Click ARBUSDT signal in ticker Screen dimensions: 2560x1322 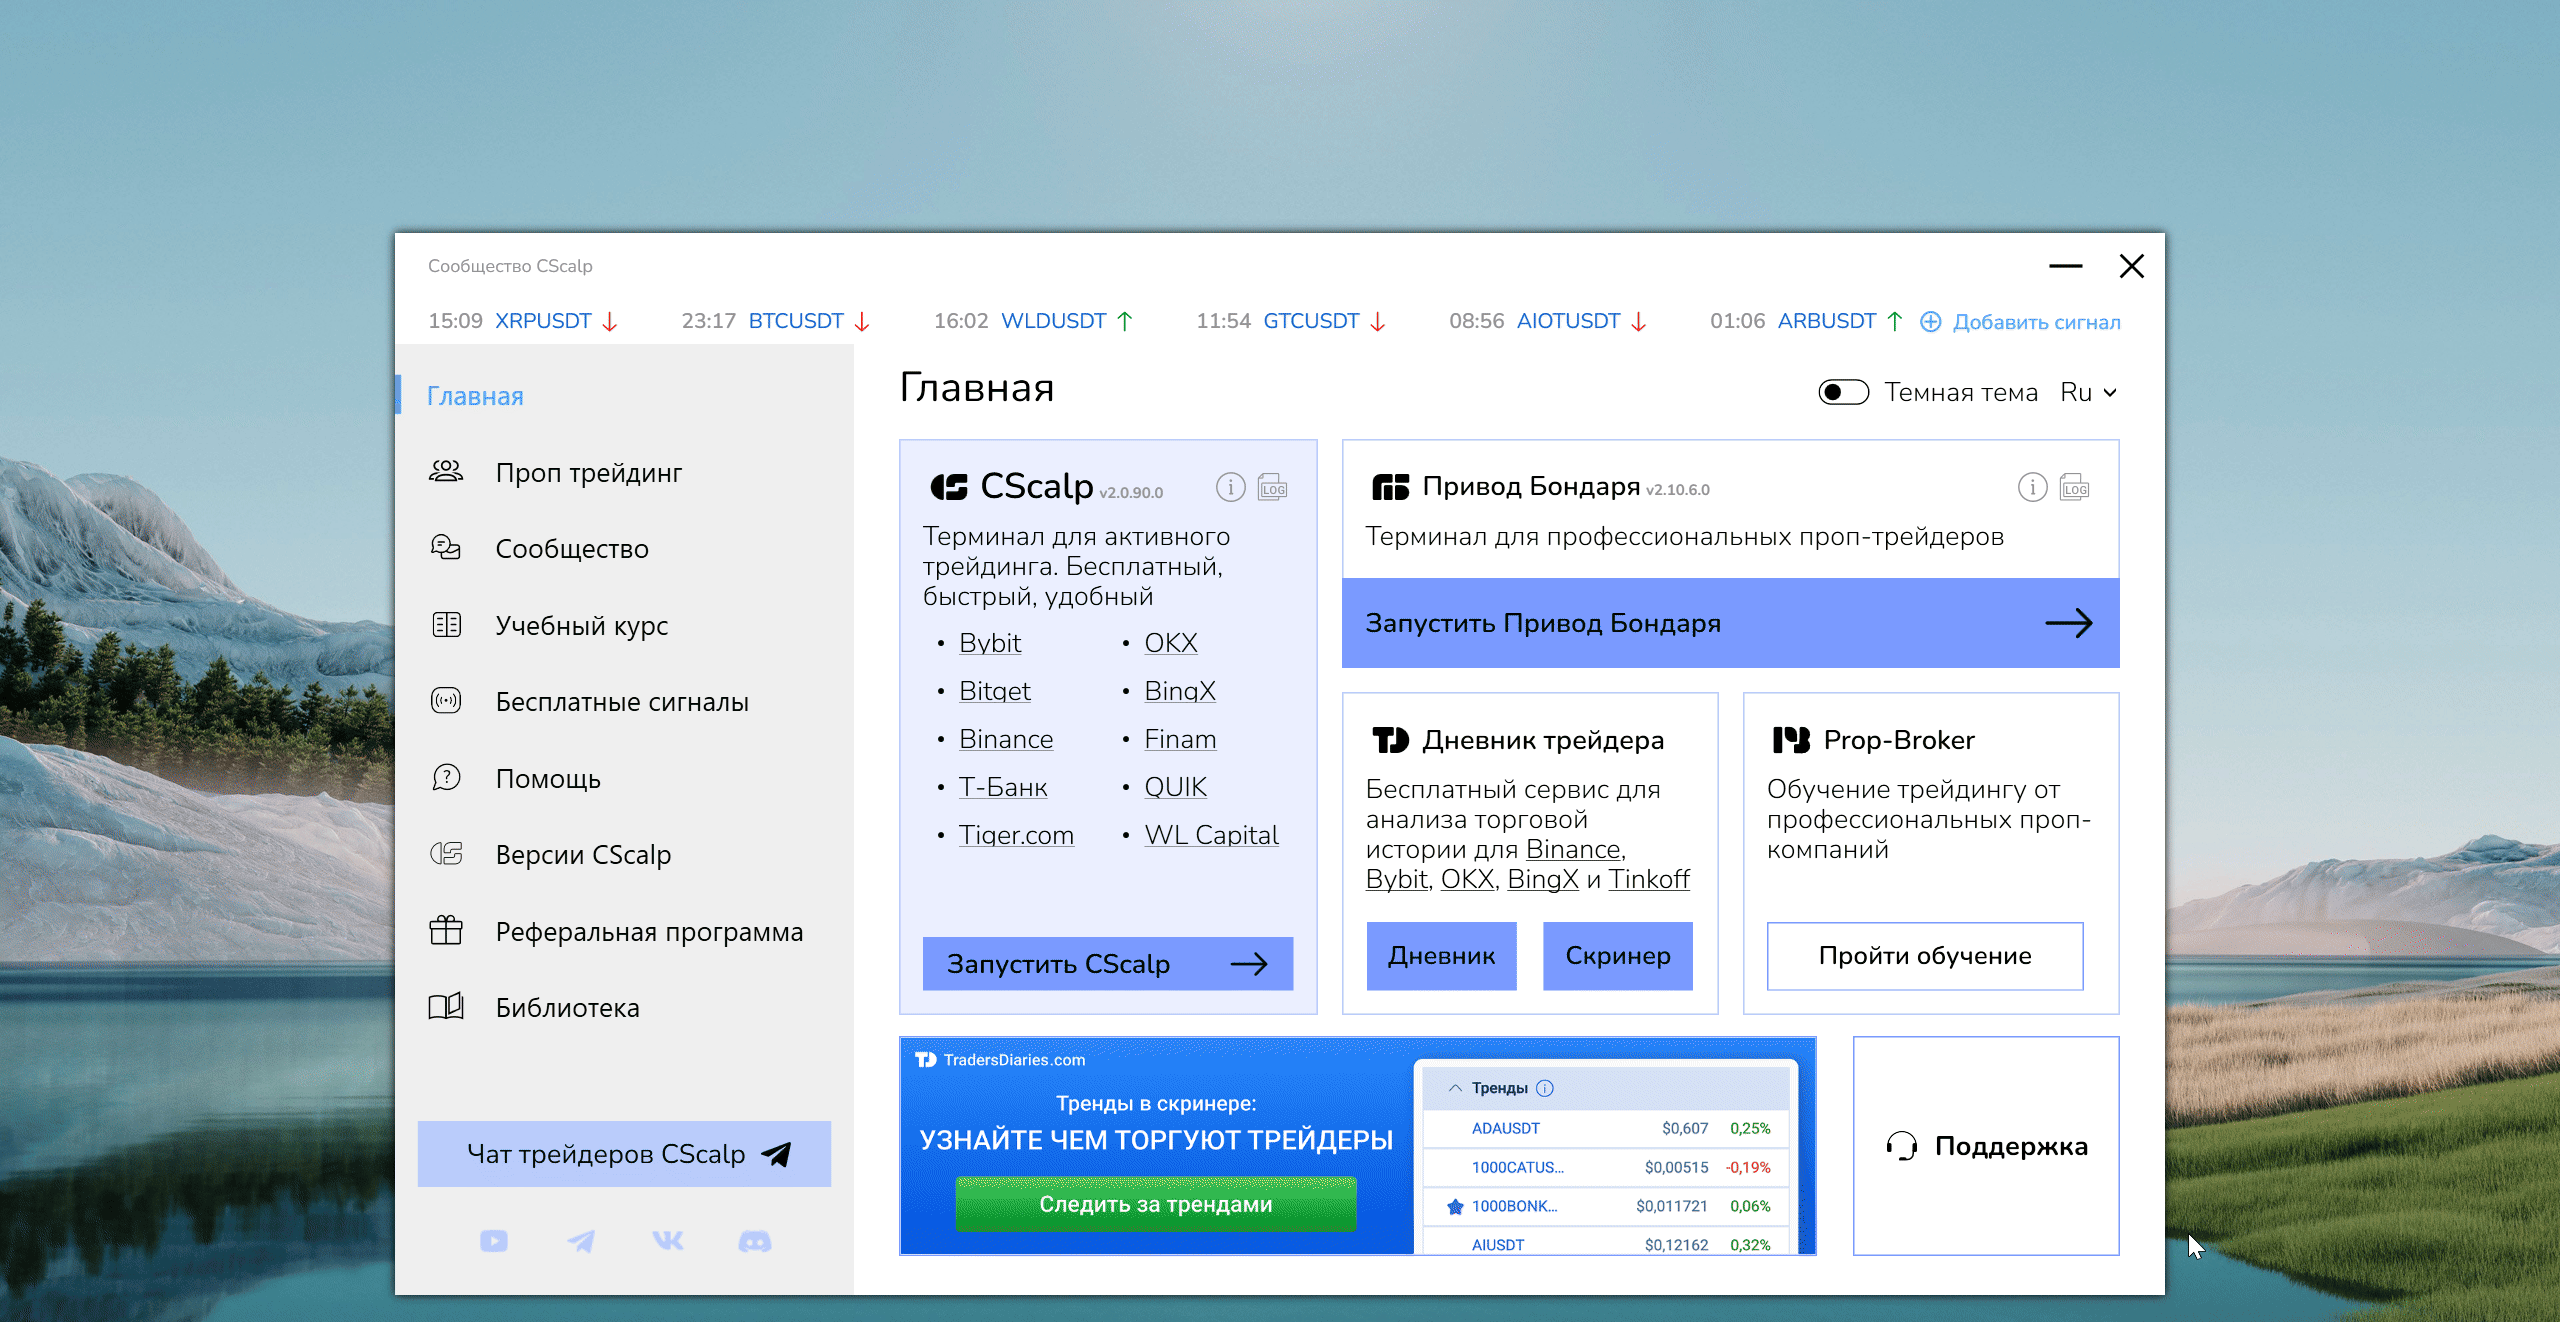click(x=1826, y=321)
